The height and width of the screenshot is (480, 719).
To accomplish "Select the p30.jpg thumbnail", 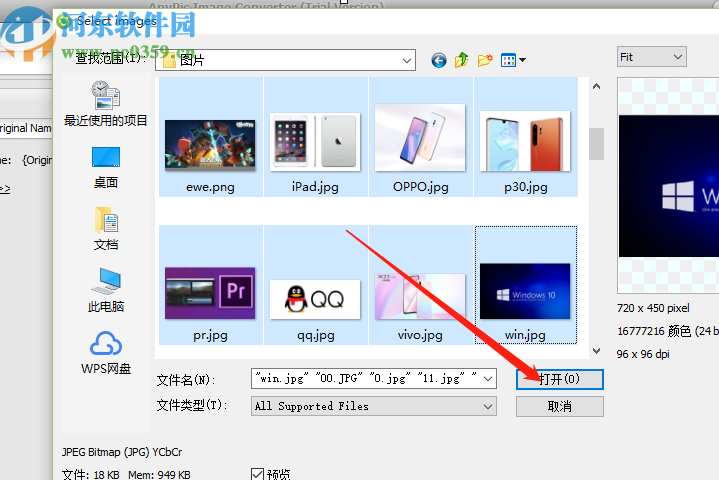I will (x=525, y=141).
